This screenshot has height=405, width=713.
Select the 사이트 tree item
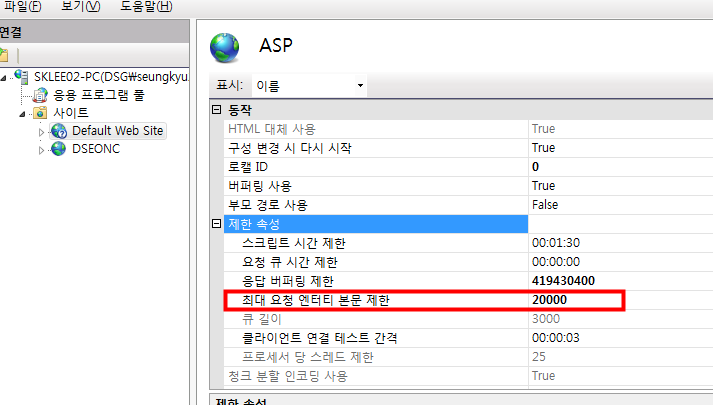tap(71, 113)
